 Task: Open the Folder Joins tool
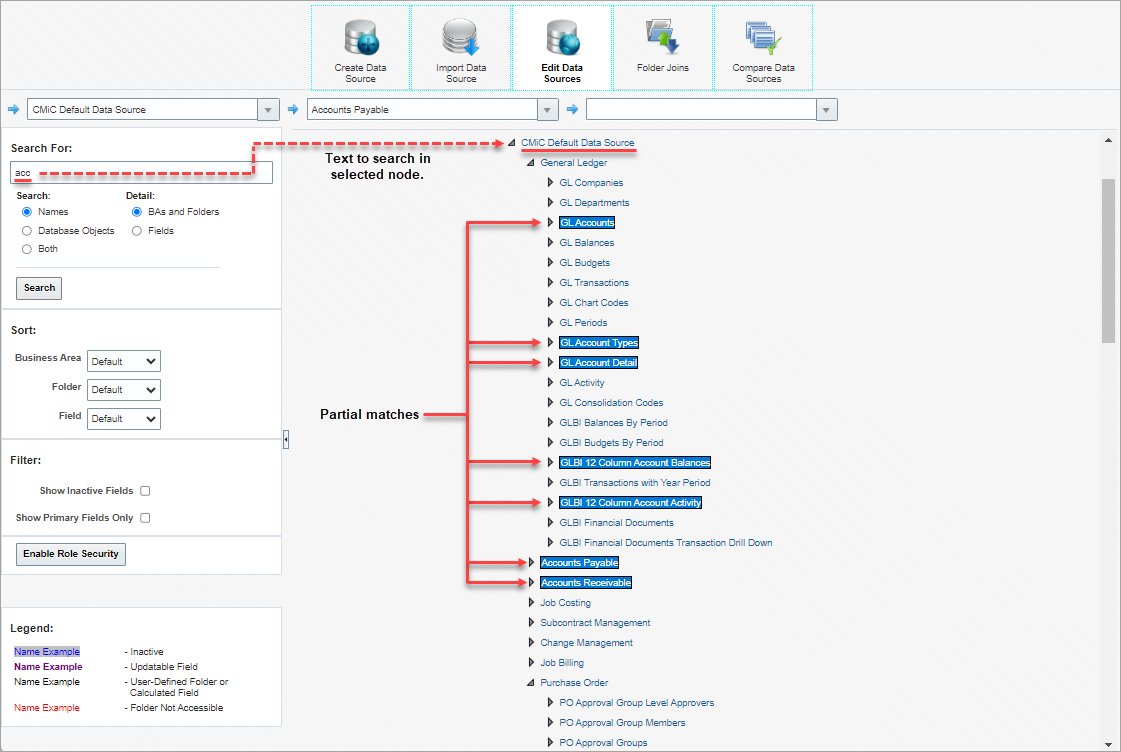tap(663, 48)
